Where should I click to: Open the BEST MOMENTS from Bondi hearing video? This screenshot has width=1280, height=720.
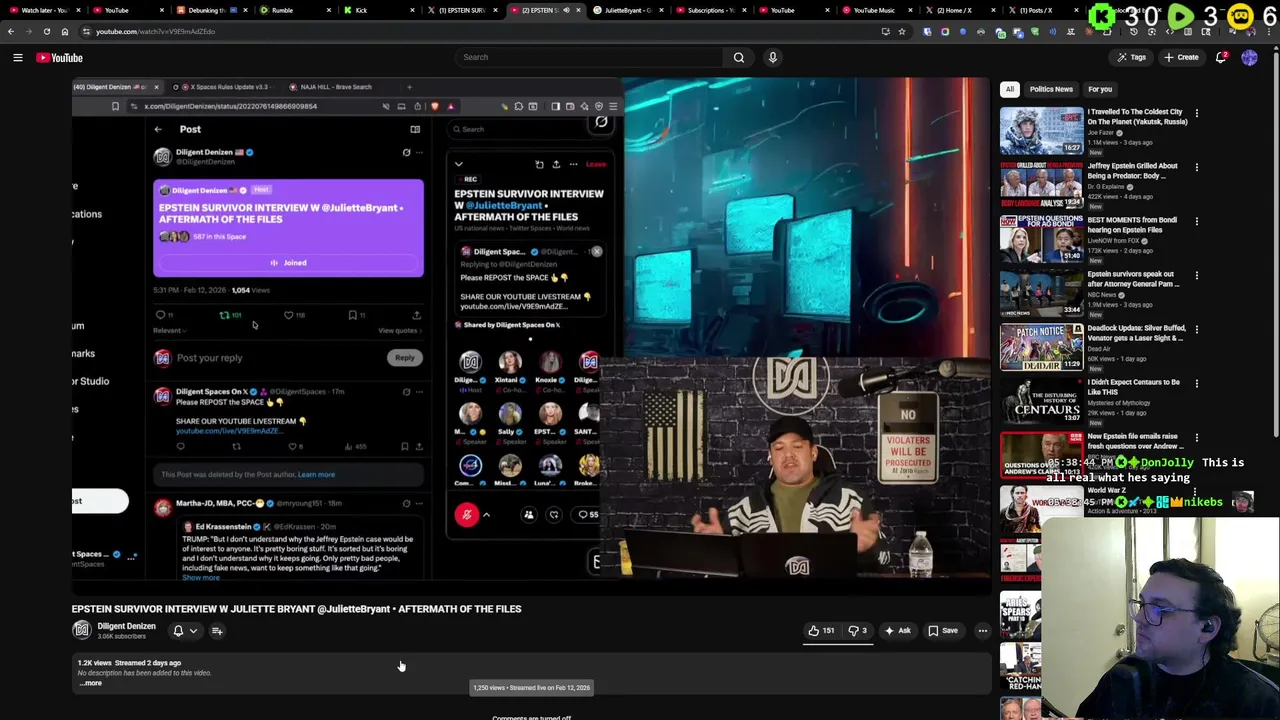[x=1041, y=238]
